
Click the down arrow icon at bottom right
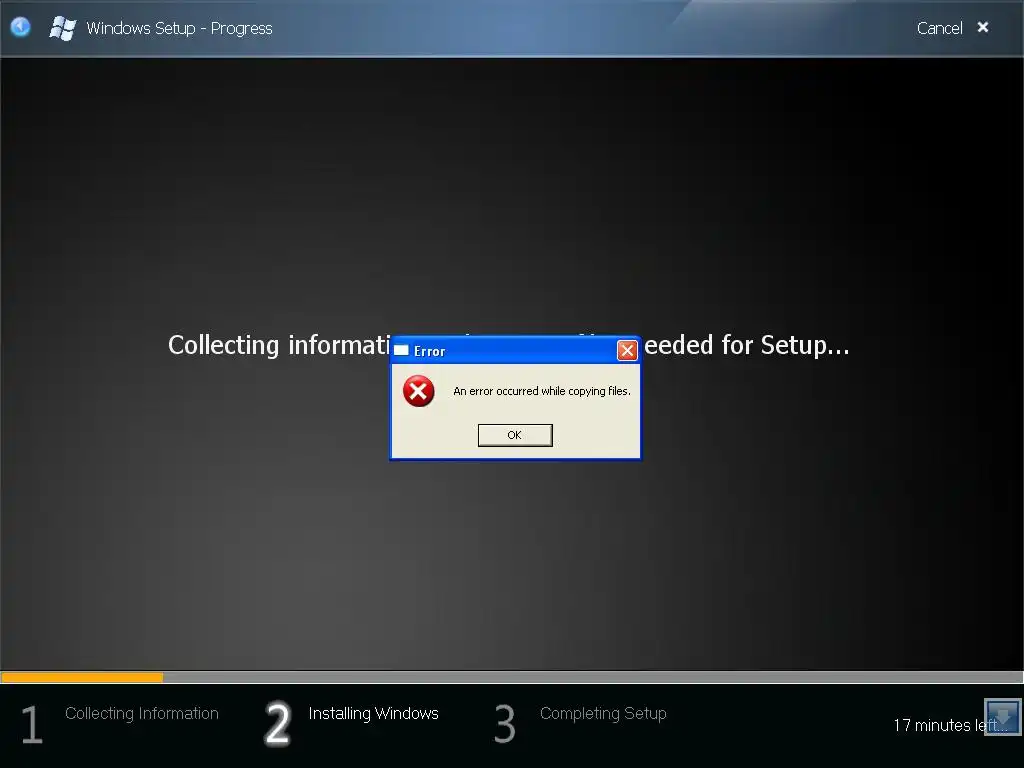pos(1002,716)
